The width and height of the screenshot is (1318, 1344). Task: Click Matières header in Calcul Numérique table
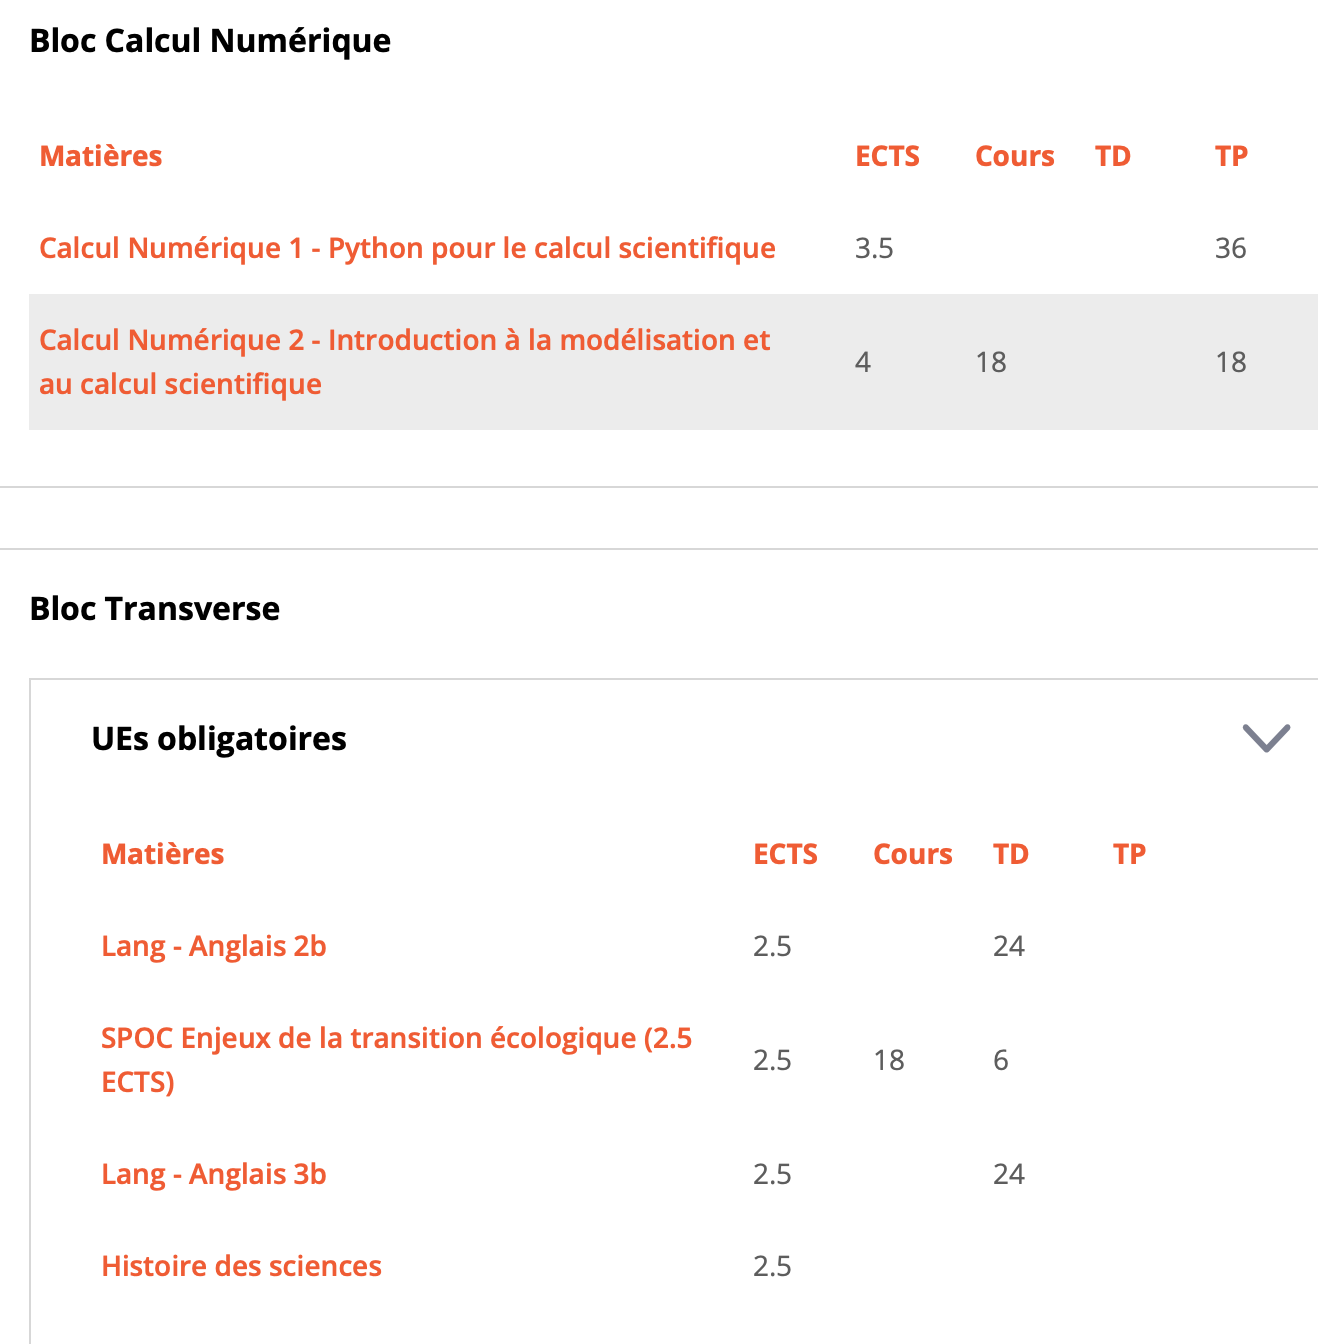(101, 156)
